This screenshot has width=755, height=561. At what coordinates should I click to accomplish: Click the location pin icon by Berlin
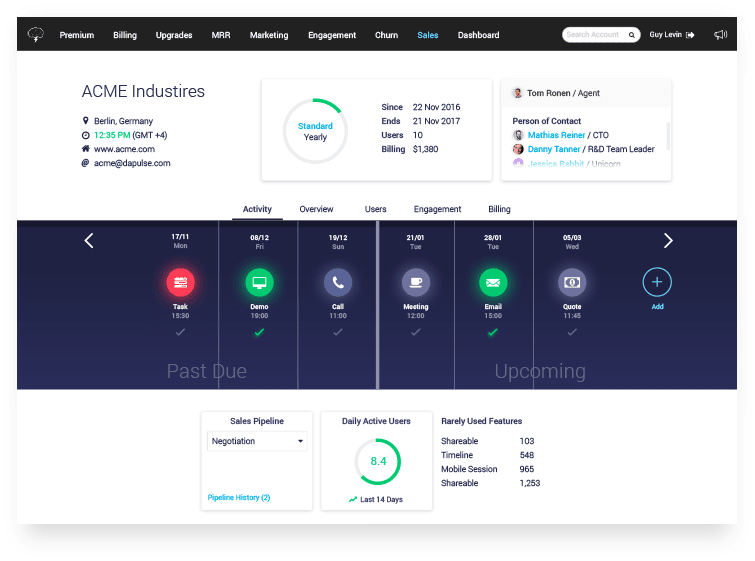coord(86,120)
